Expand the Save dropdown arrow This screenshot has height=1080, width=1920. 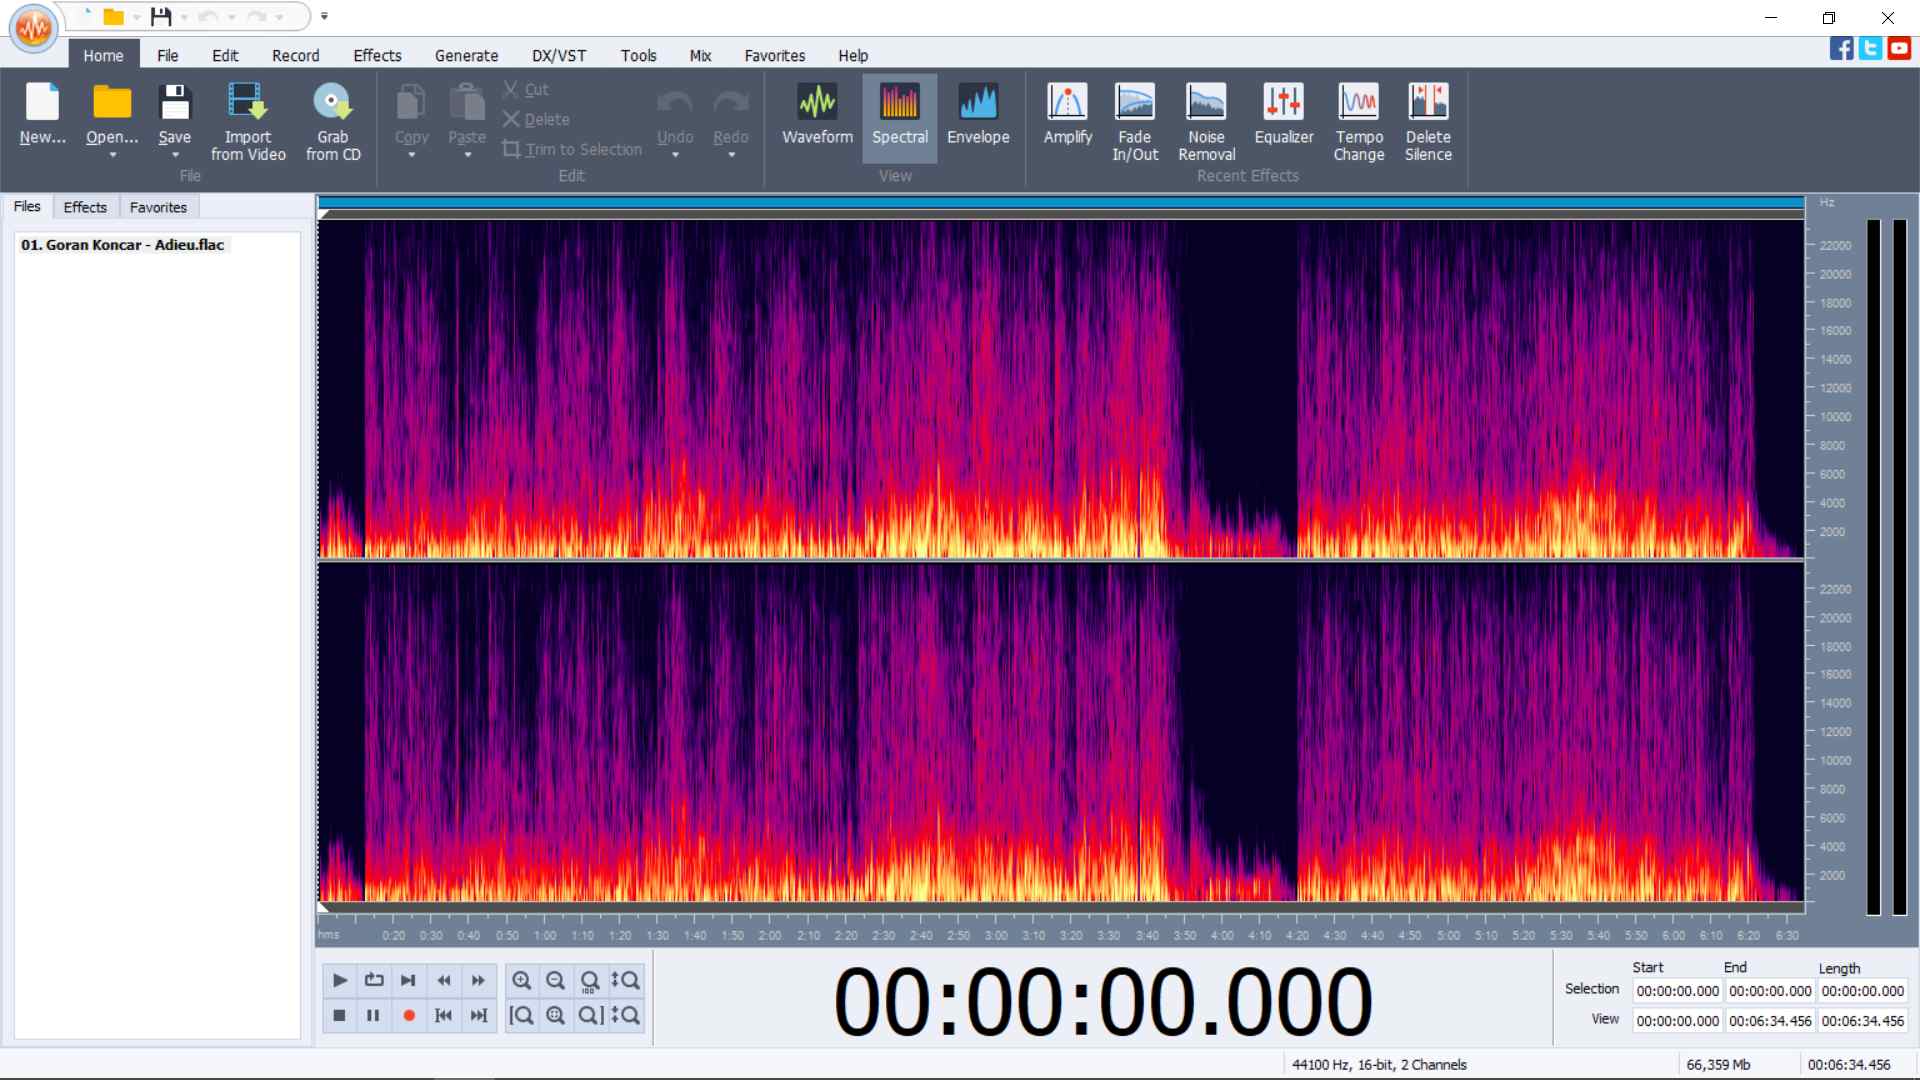pyautogui.click(x=175, y=156)
